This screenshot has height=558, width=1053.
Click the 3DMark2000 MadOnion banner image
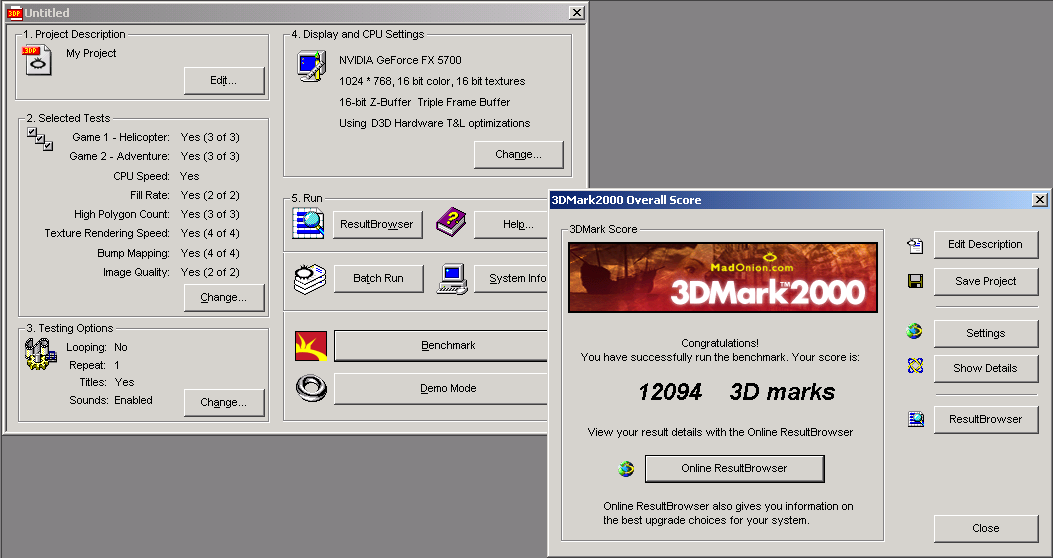coord(723,277)
